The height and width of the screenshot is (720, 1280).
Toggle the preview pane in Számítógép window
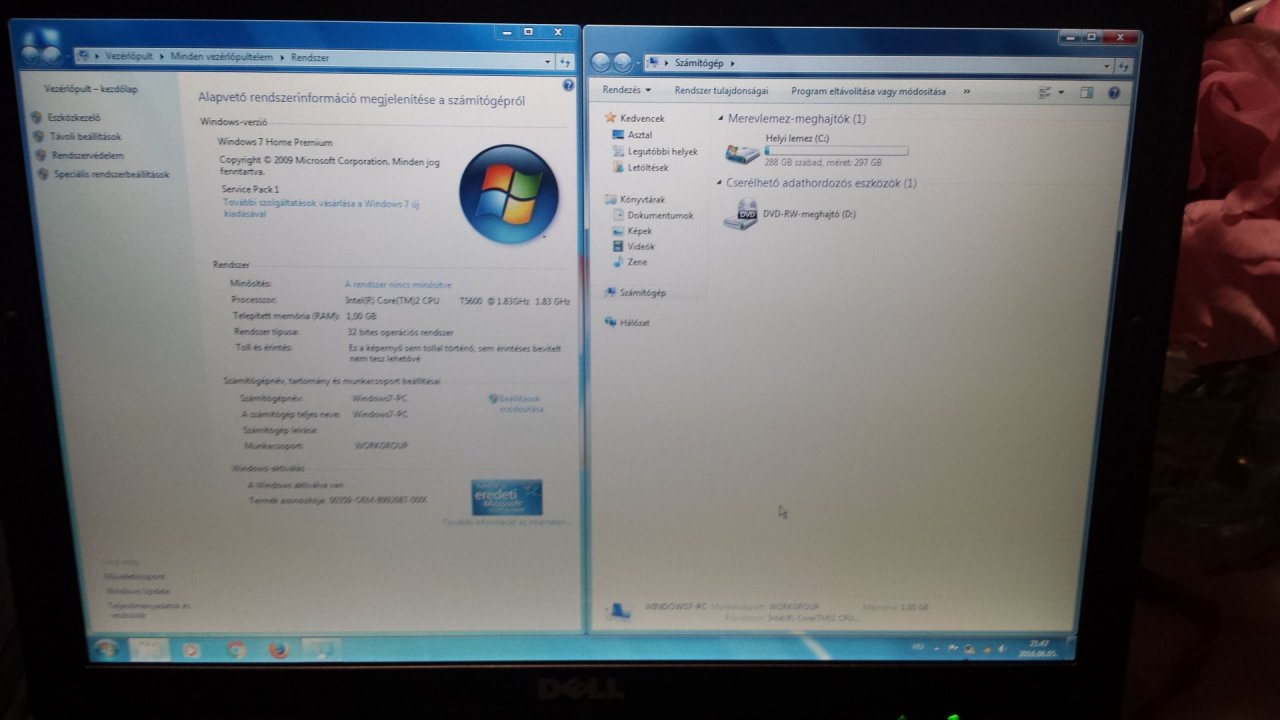tap(1086, 92)
